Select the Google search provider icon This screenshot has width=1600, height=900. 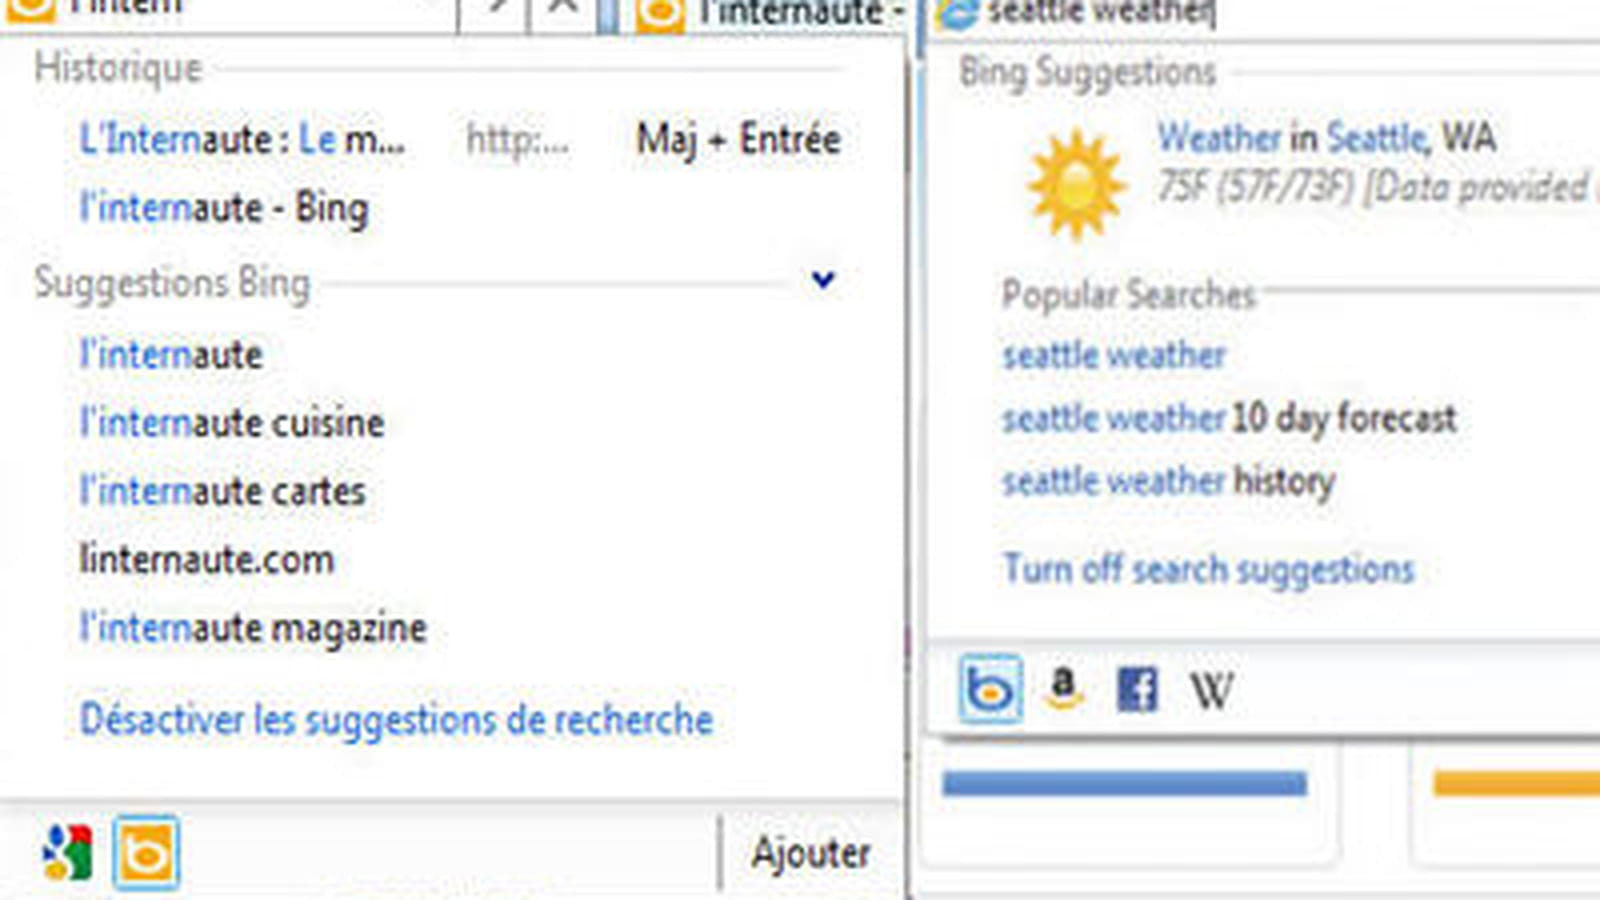pyautogui.click(x=67, y=853)
